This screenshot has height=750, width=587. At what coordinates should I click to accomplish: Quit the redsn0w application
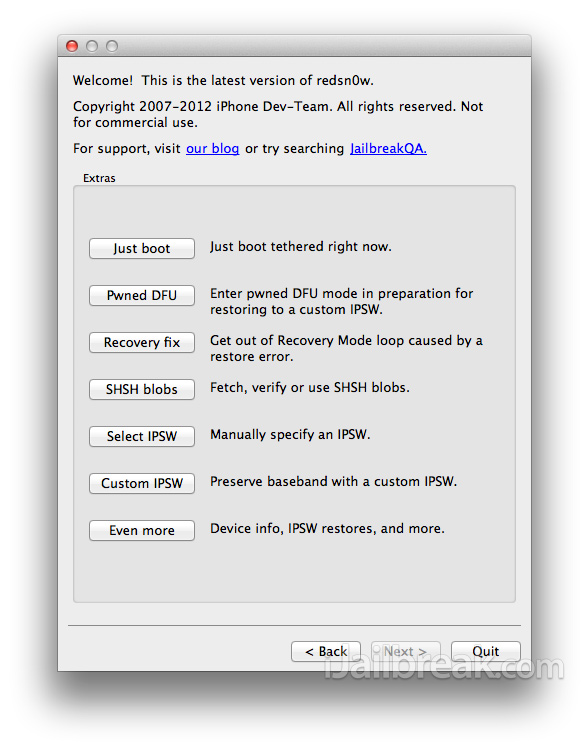(486, 651)
